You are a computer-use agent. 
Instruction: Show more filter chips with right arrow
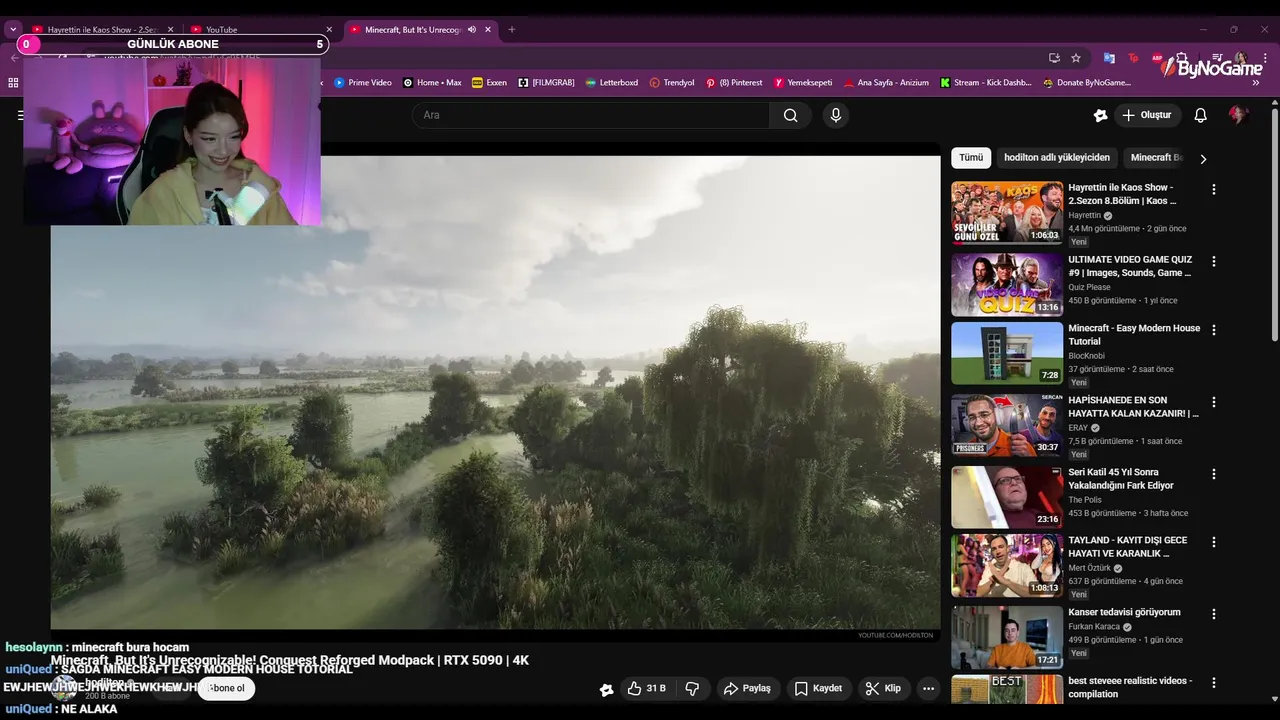coord(1203,159)
